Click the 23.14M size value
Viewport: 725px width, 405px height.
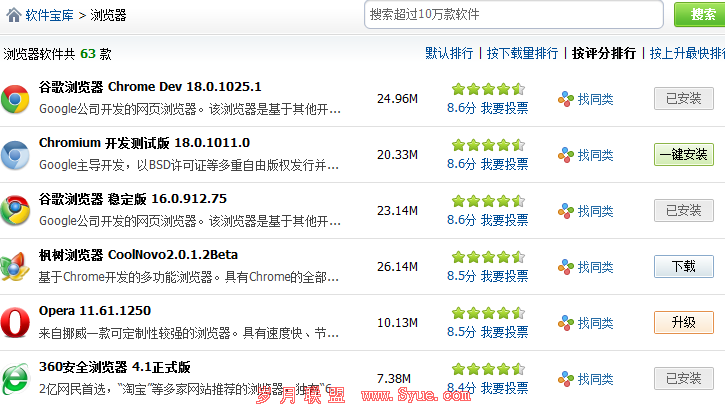tap(397, 211)
